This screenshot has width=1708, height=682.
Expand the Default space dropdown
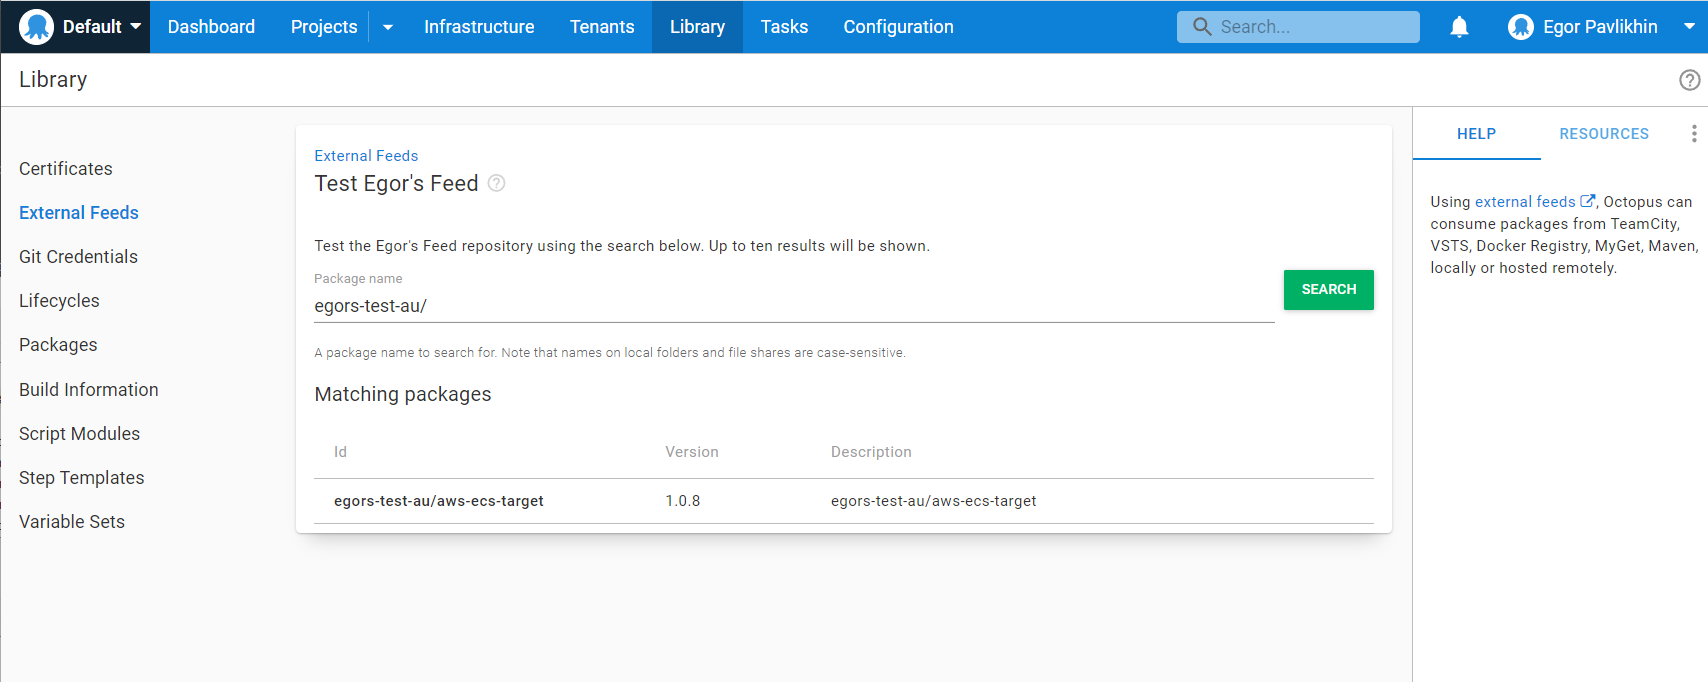pyautogui.click(x=136, y=27)
